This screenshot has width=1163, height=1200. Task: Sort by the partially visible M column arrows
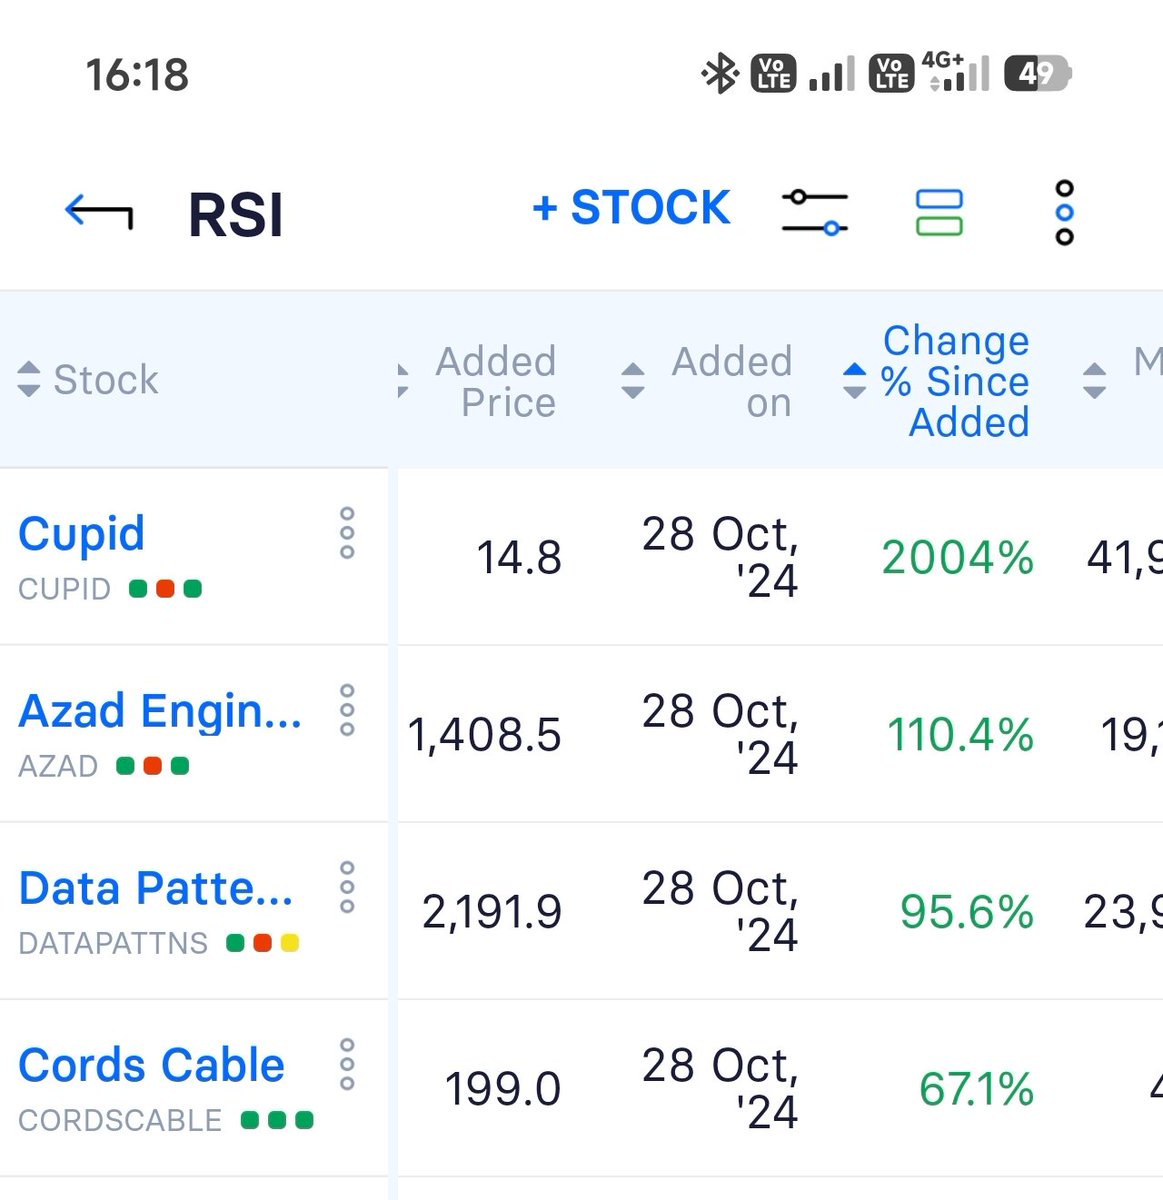point(1095,380)
